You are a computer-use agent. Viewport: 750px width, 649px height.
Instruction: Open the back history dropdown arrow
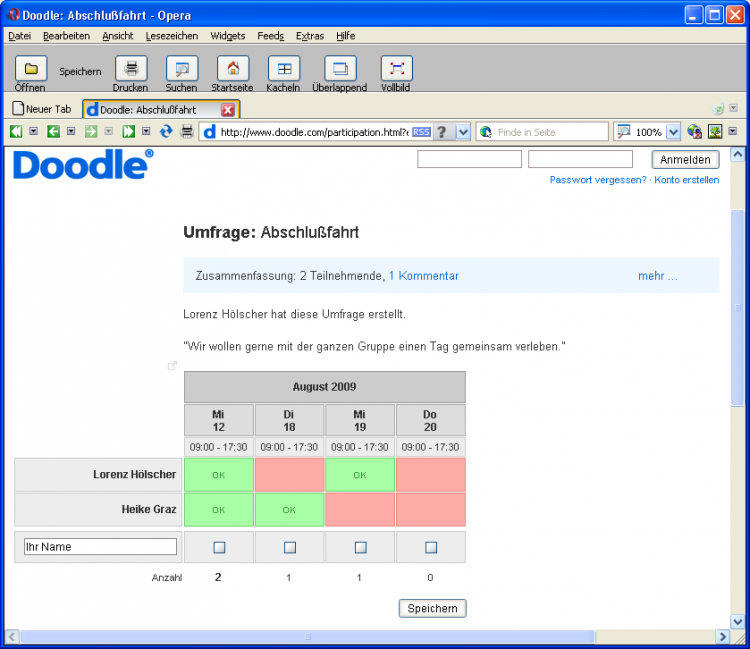71,131
